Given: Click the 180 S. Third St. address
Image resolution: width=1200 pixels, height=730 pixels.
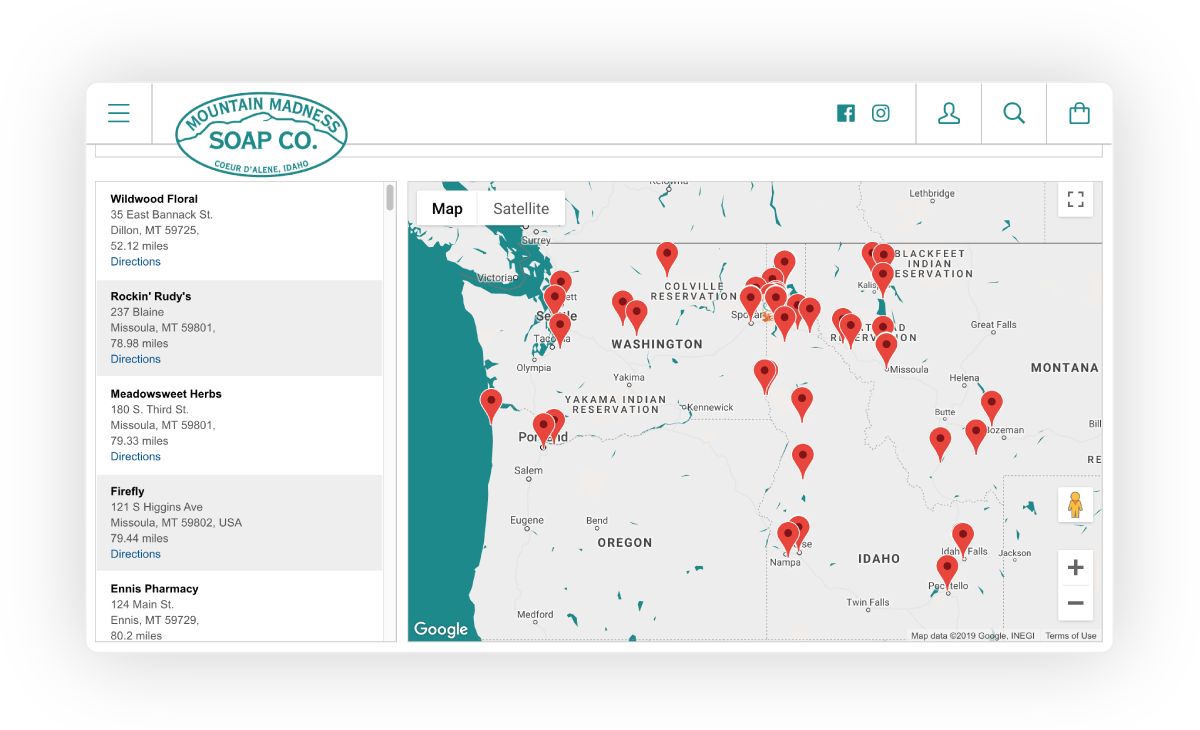Looking at the screenshot, I should [150, 410].
